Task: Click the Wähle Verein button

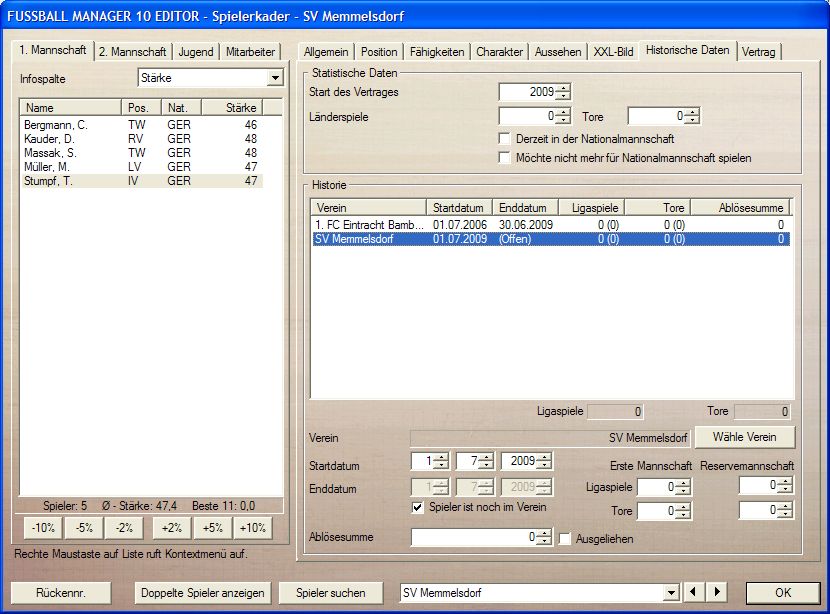Action: click(x=745, y=438)
